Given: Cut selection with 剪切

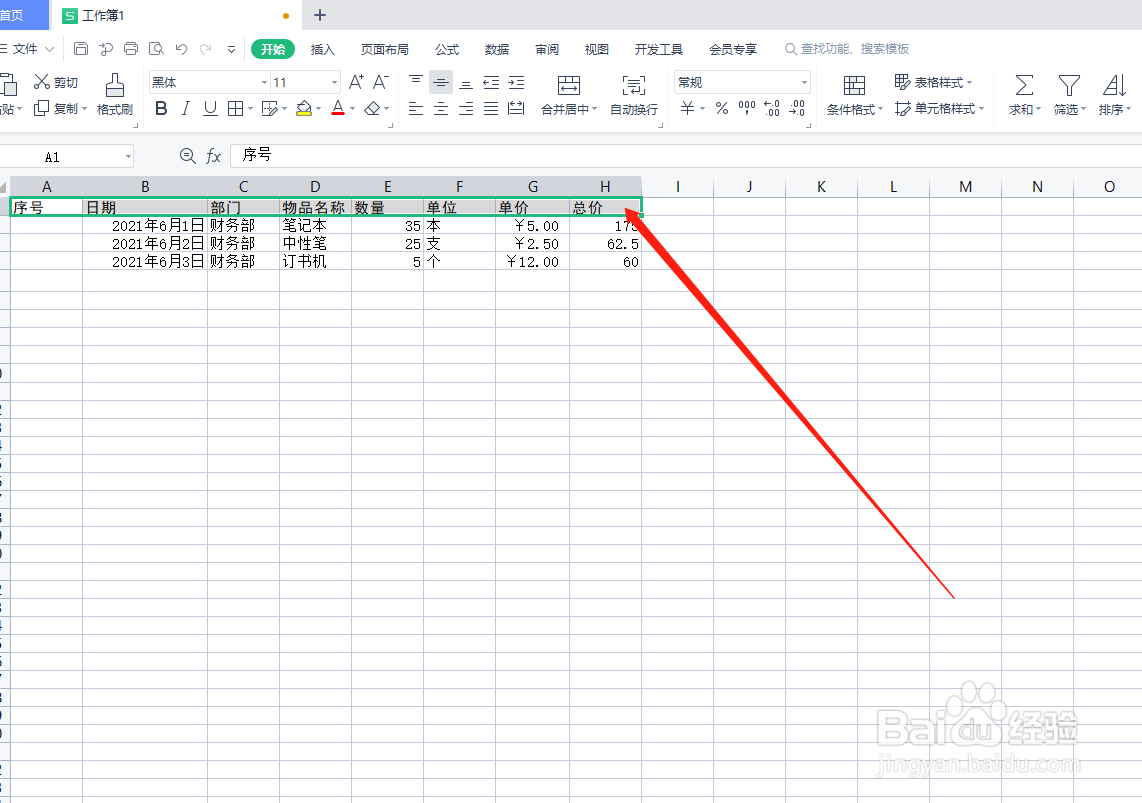Looking at the screenshot, I should [x=56, y=82].
